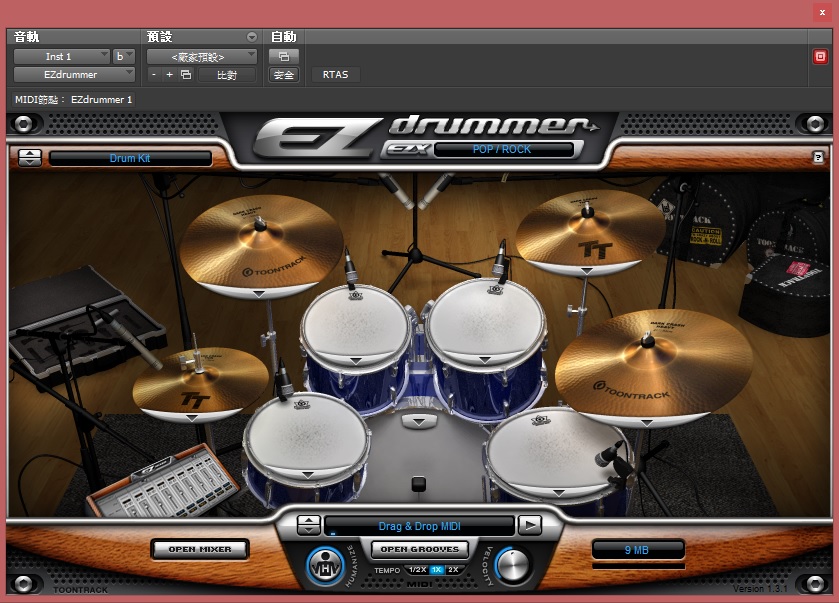
Task: Select previous preset with the minus button
Action: pos(154,74)
